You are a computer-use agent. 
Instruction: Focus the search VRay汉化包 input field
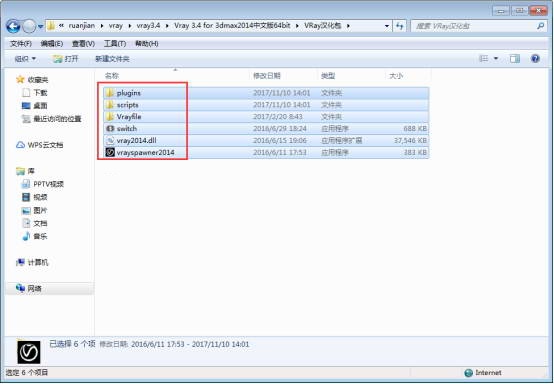pos(473,26)
